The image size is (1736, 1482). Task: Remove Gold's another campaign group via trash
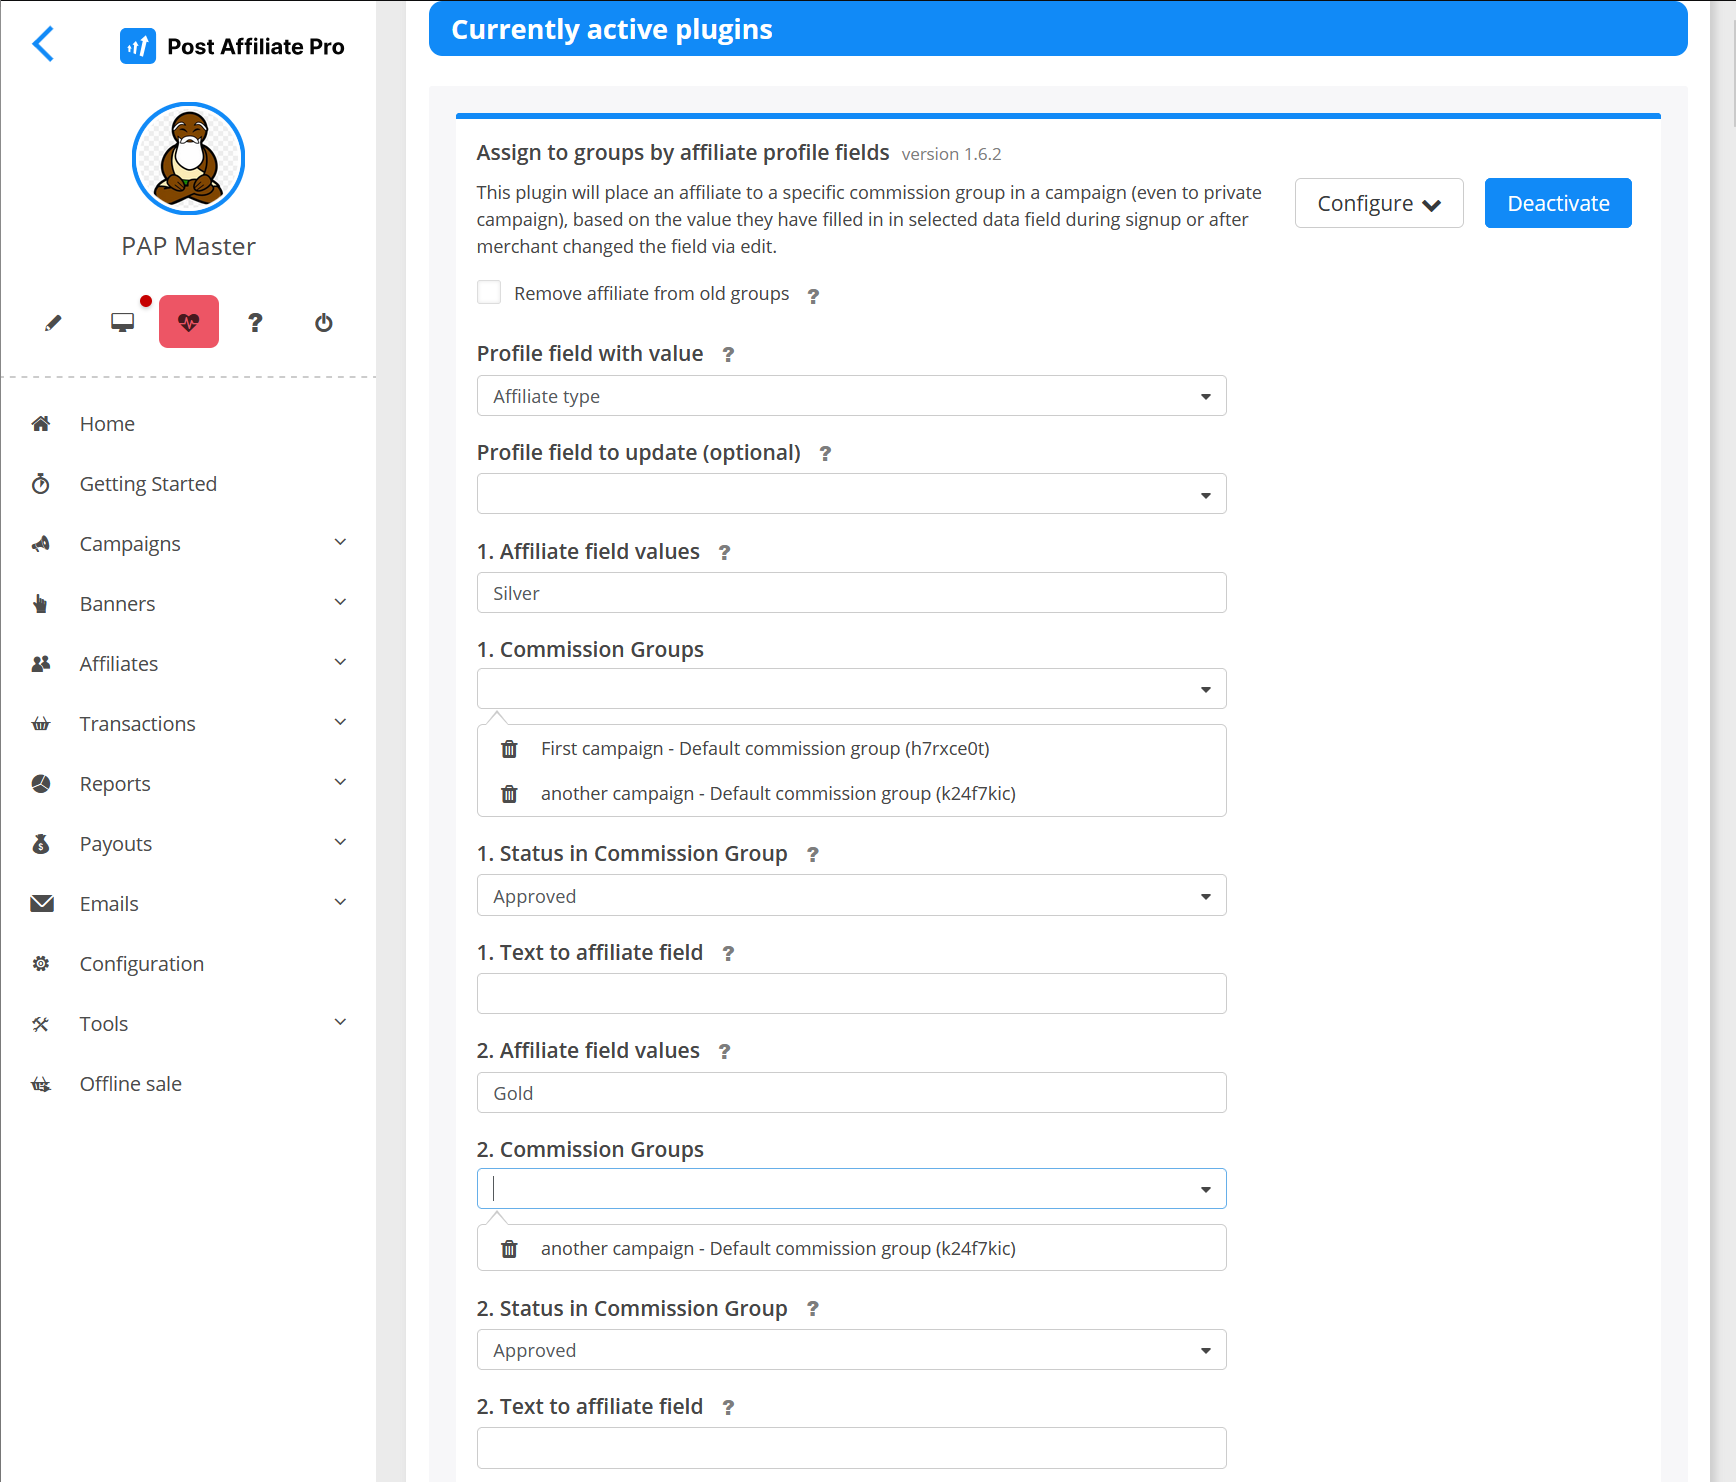click(x=509, y=1249)
